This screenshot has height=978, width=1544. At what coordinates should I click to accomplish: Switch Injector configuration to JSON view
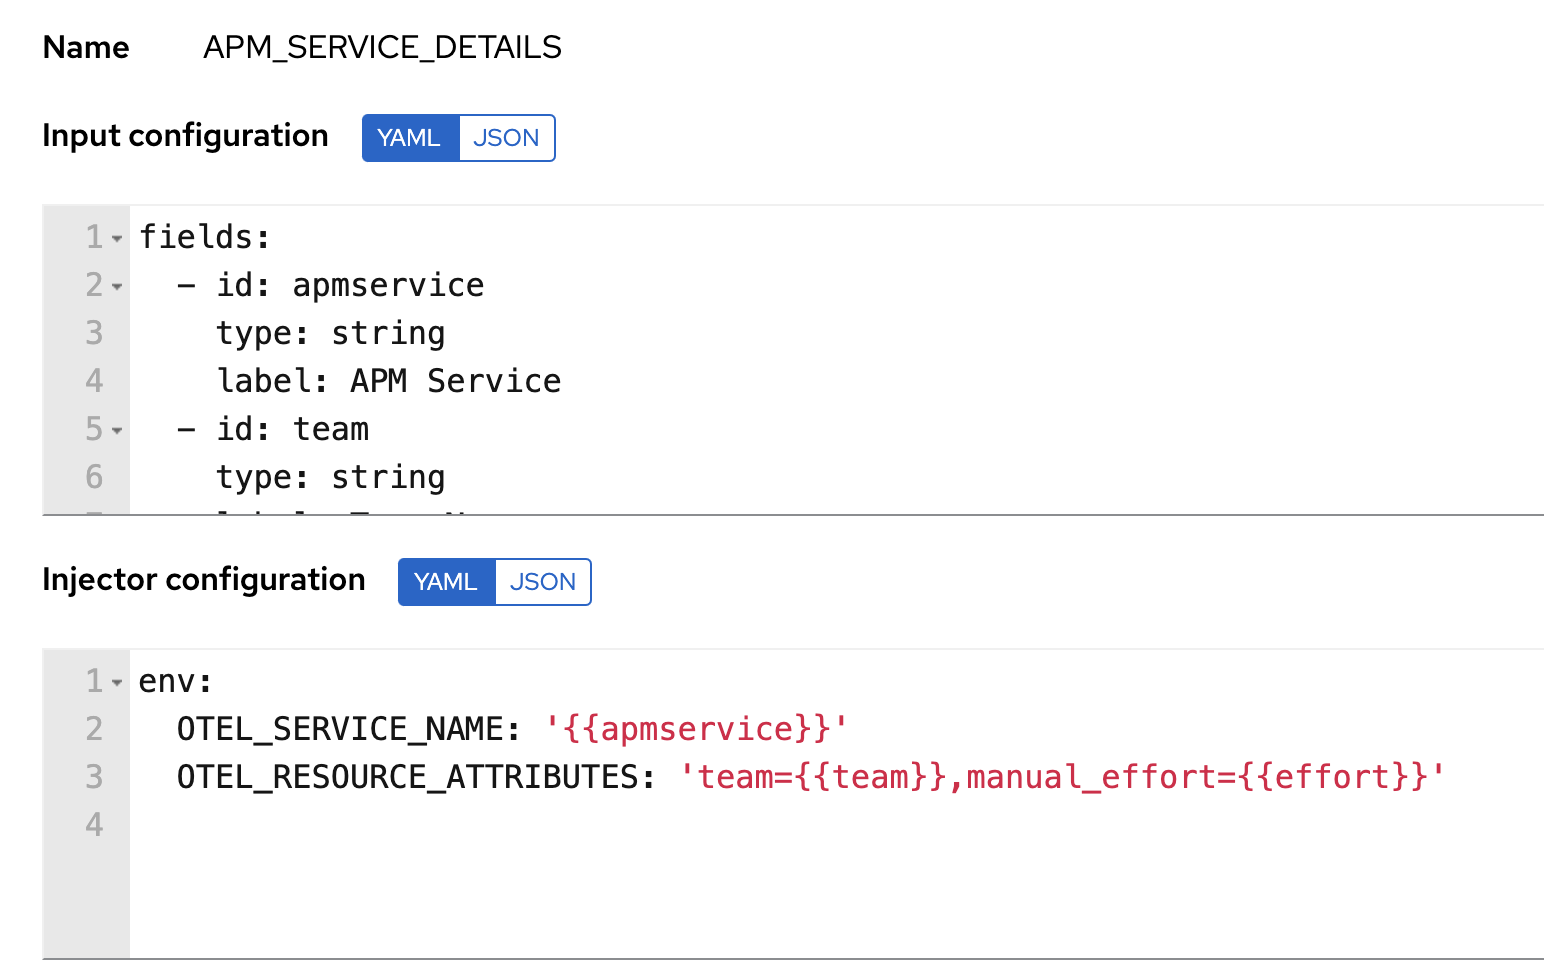pos(543,581)
